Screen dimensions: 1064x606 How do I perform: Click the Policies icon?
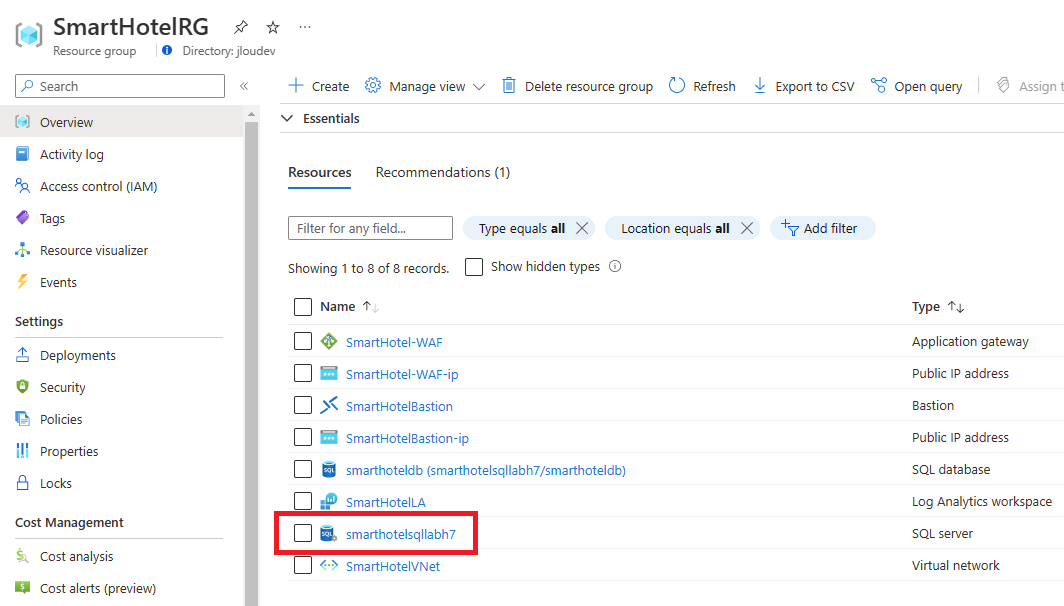point(22,419)
